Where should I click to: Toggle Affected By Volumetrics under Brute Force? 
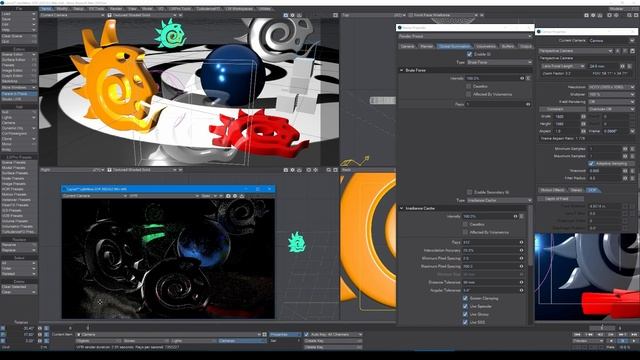(469, 94)
